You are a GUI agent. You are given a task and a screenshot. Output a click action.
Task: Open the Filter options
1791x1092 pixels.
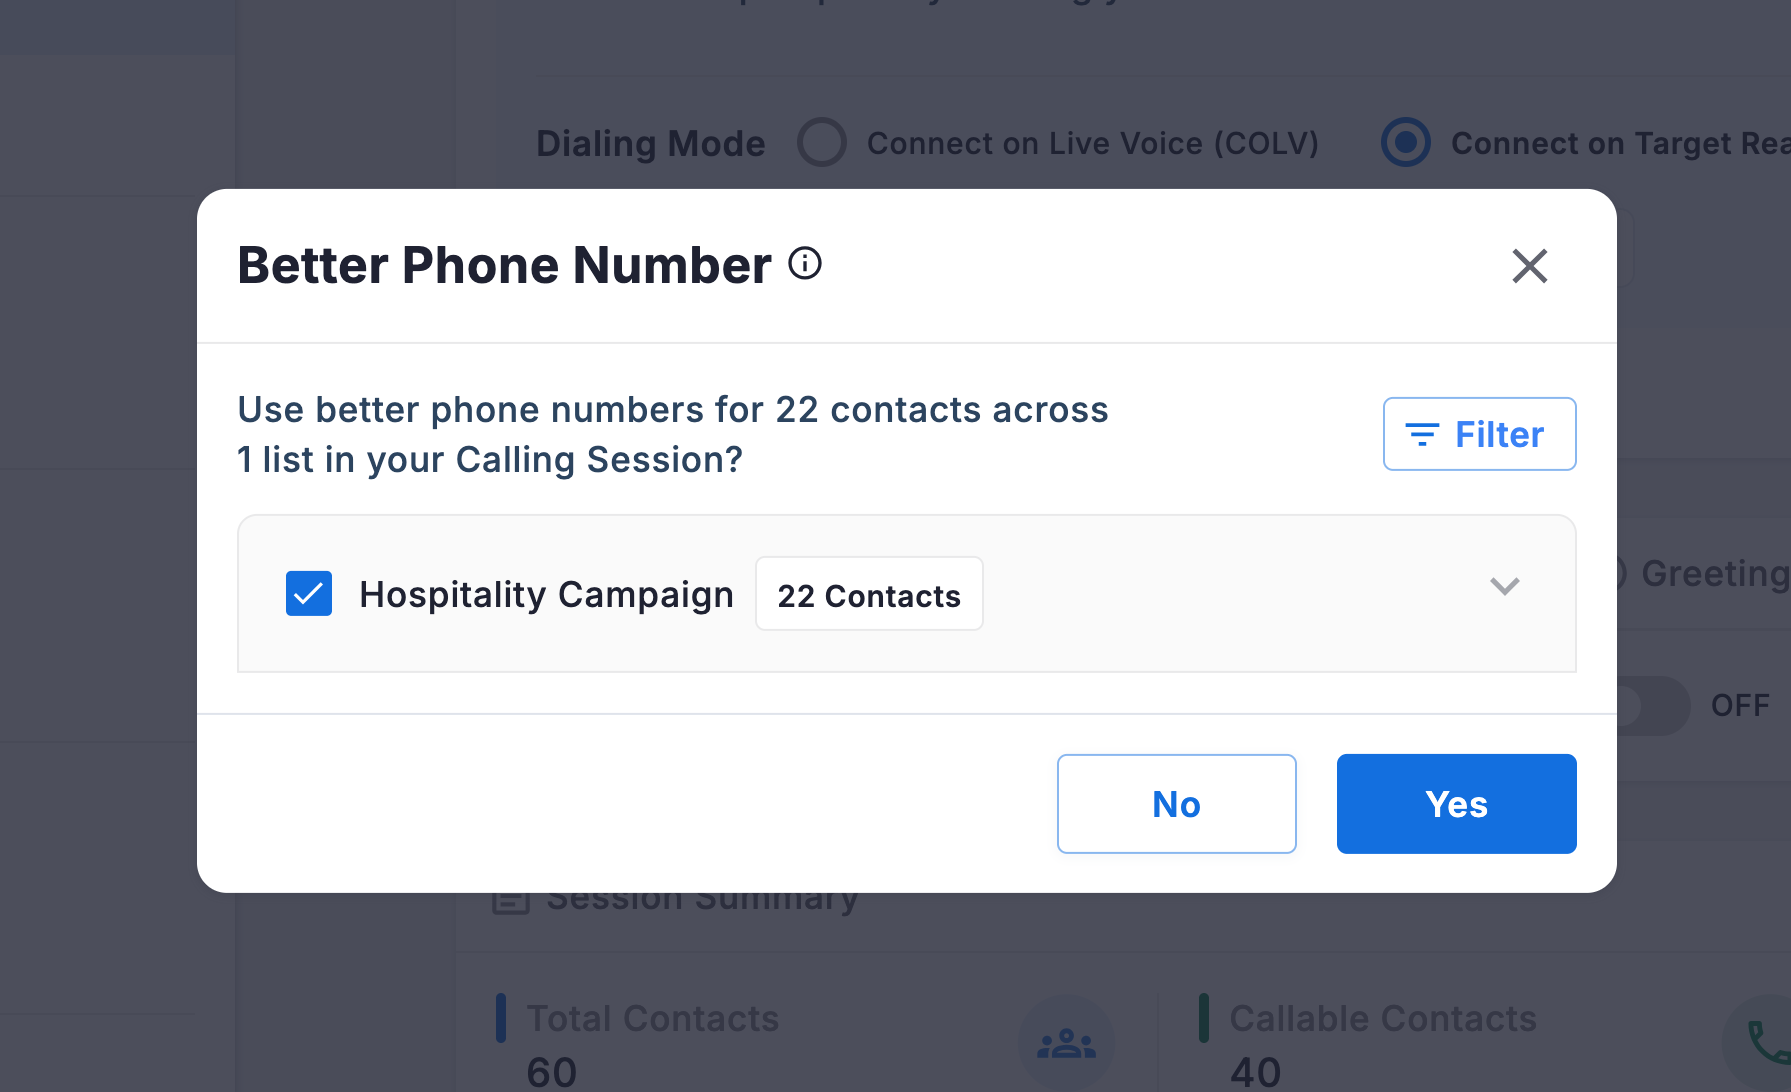pos(1479,434)
